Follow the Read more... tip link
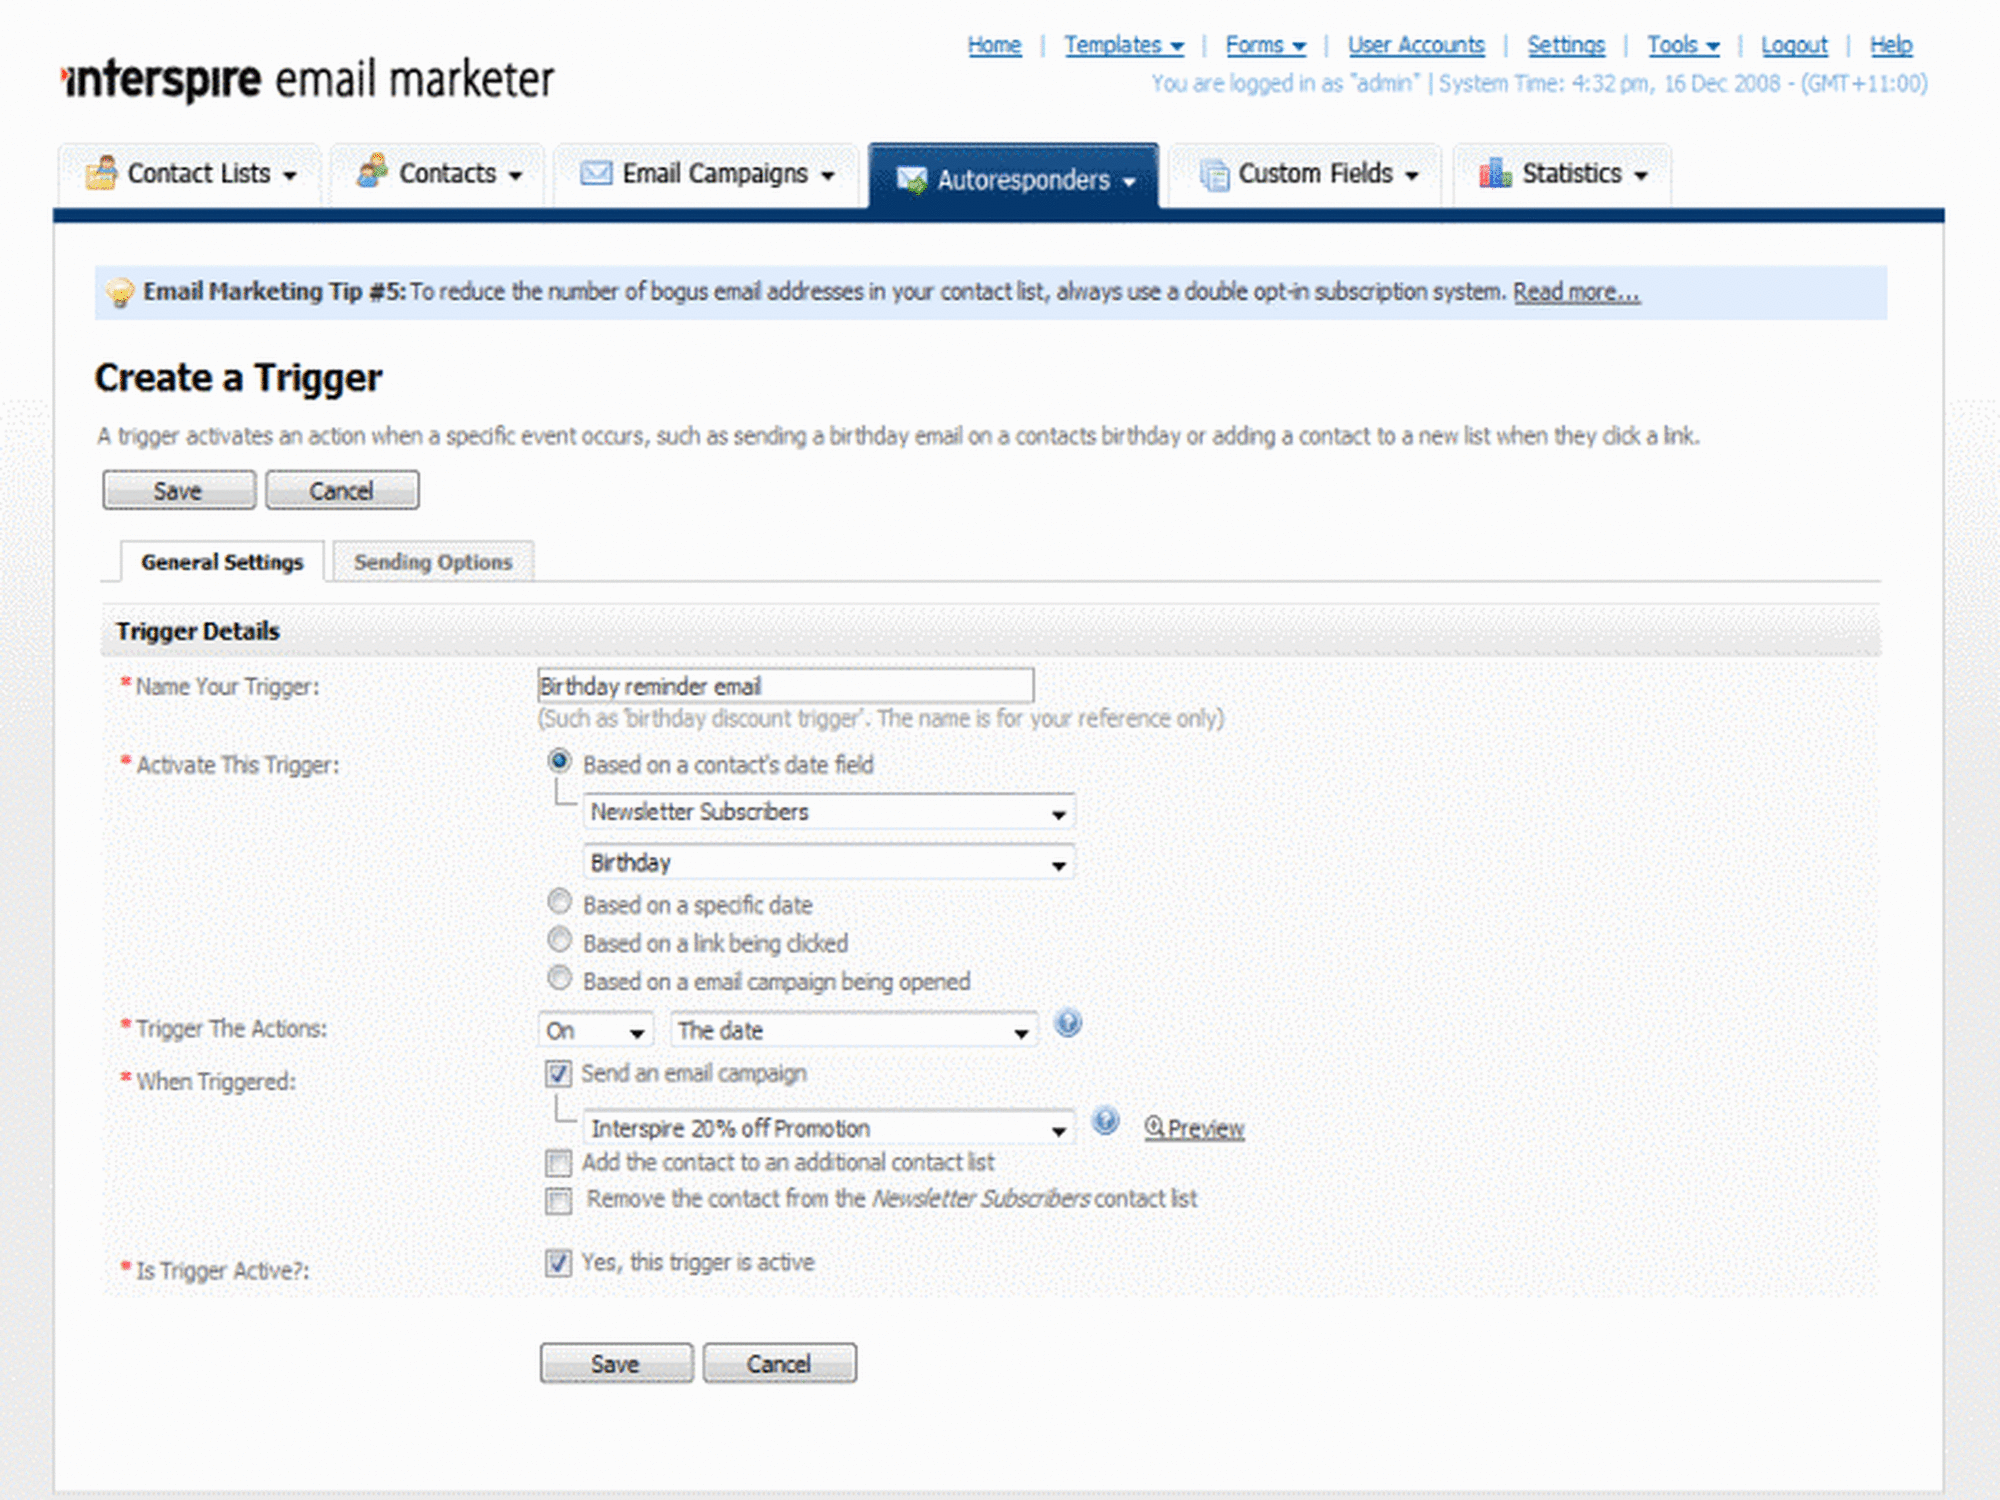2000x1500 pixels. [x=1576, y=292]
